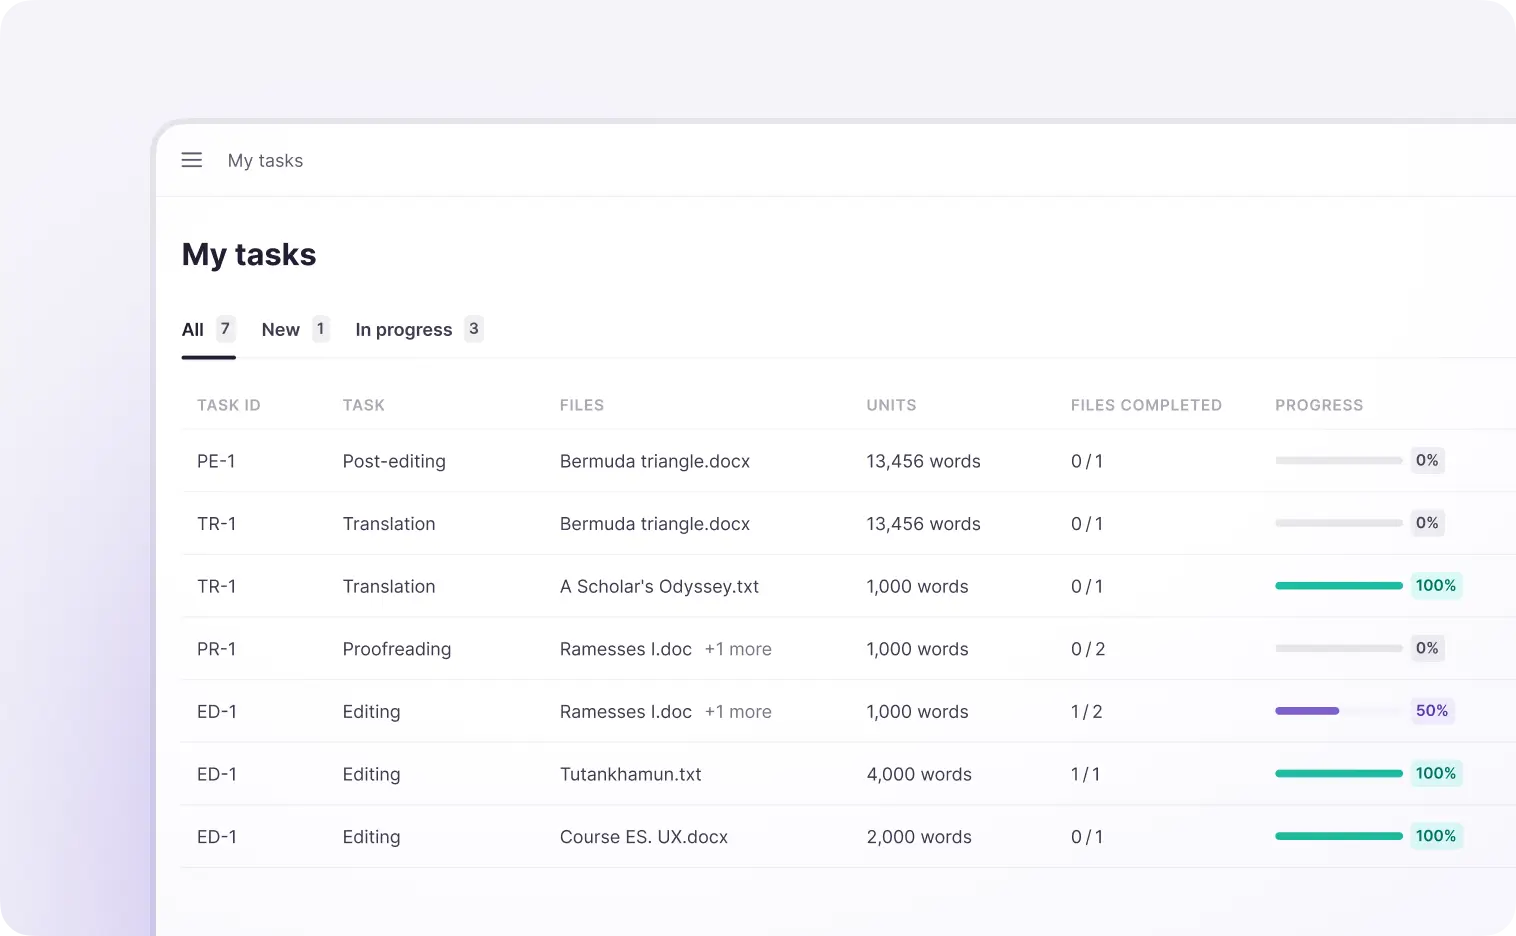Click the TASK column header
The image size is (1516, 936).
click(364, 405)
